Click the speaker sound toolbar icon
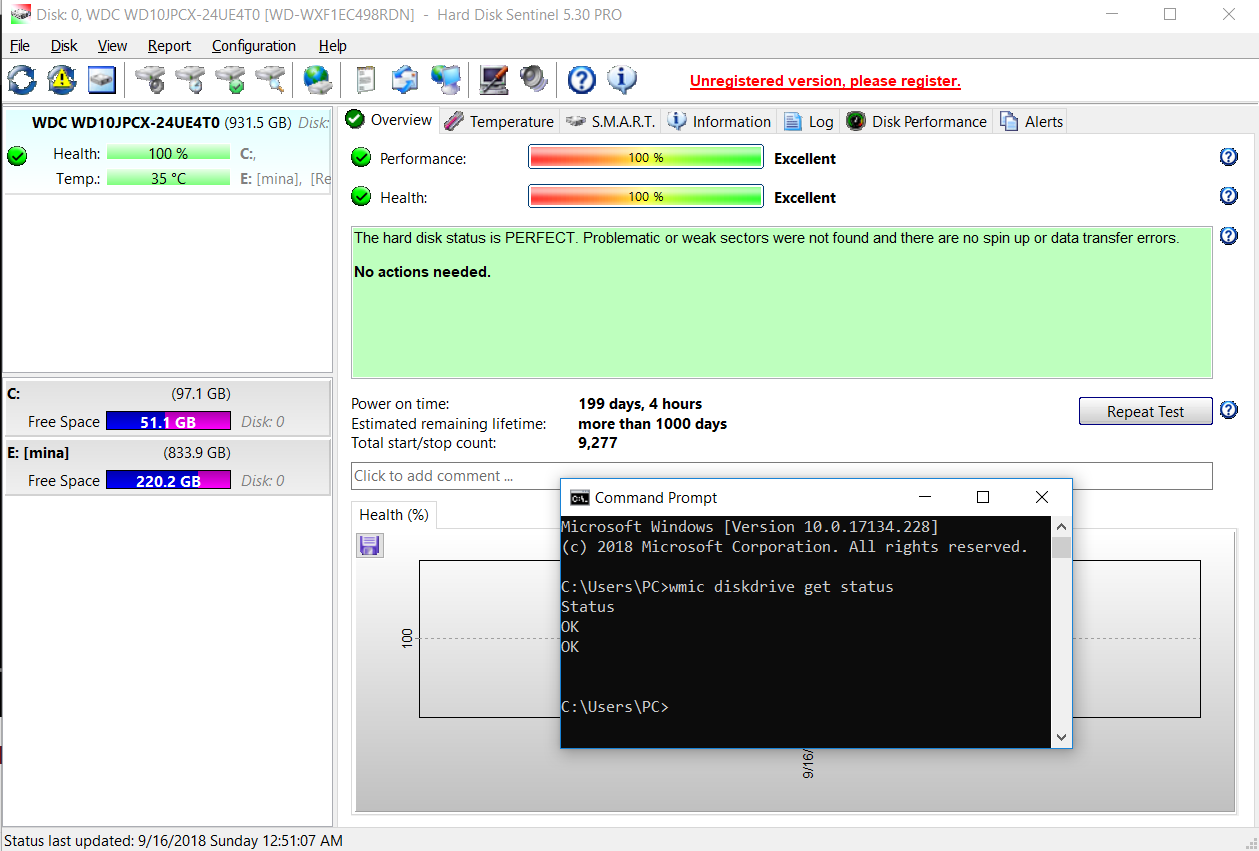 tap(533, 80)
